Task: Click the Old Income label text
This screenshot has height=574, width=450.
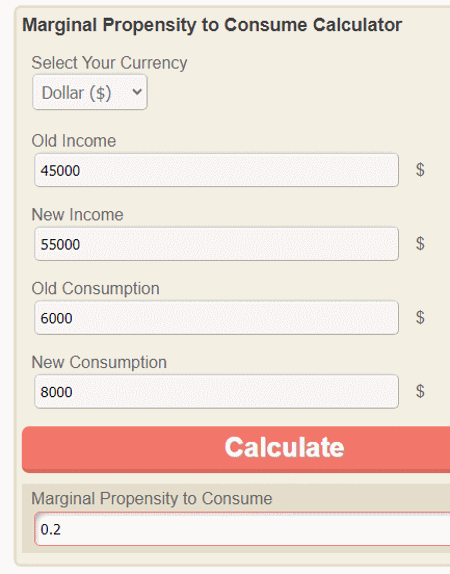Action: click(x=74, y=141)
